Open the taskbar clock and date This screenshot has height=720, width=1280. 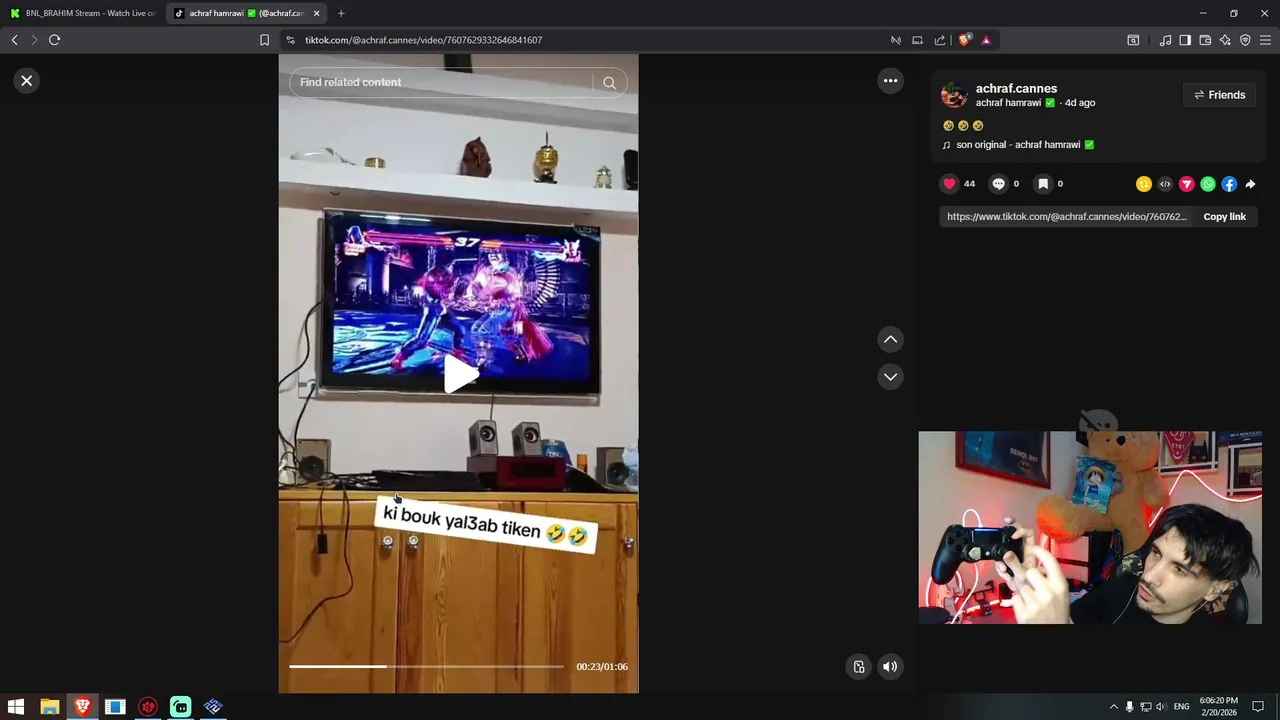pos(1219,707)
